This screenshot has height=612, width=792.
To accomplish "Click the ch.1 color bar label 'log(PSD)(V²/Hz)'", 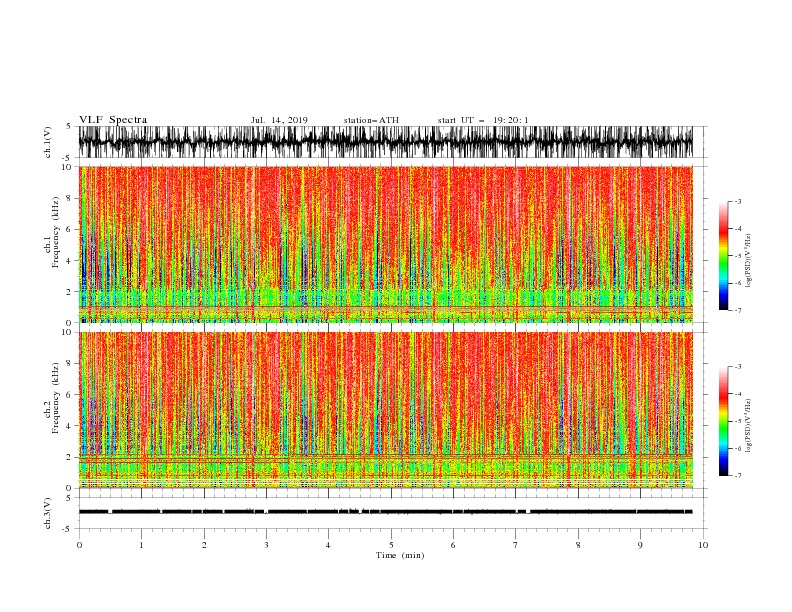I will (748, 261).
